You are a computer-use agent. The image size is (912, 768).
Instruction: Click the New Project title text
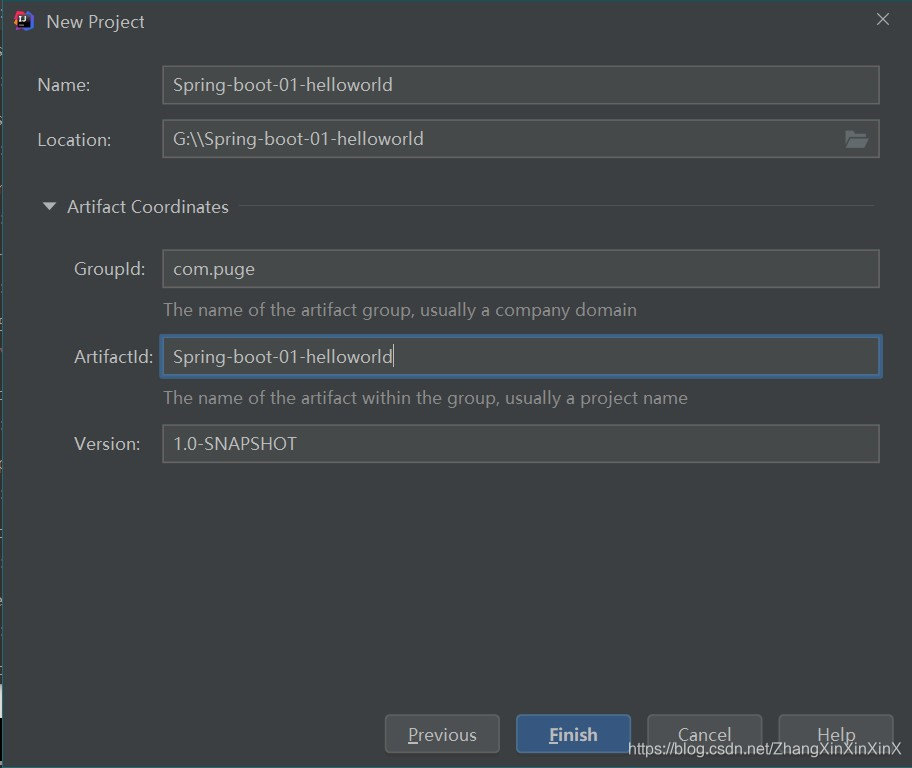click(x=95, y=22)
